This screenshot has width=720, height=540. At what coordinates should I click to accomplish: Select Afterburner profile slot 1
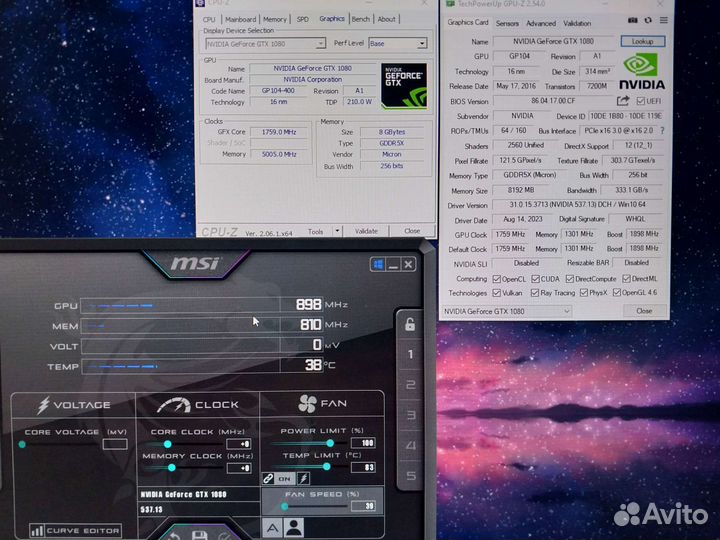point(410,354)
